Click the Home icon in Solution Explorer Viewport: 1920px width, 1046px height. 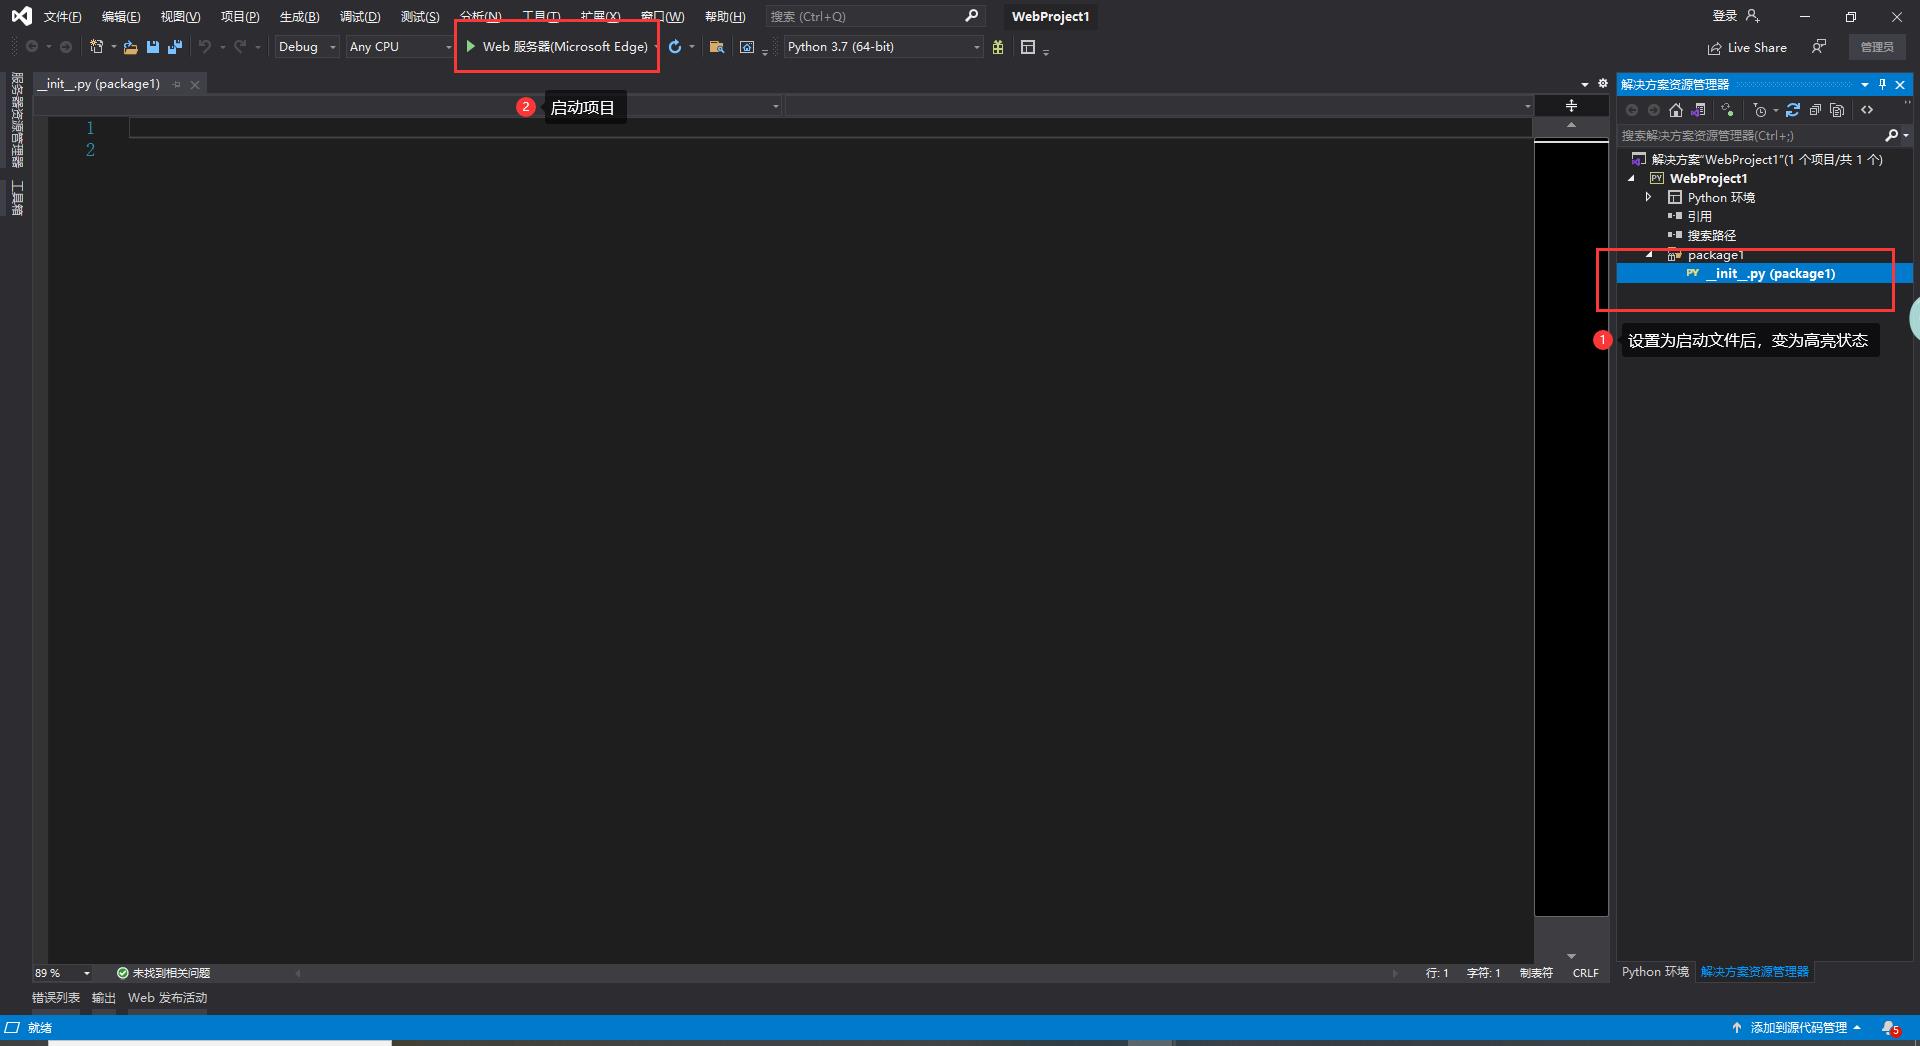pyautogui.click(x=1676, y=110)
